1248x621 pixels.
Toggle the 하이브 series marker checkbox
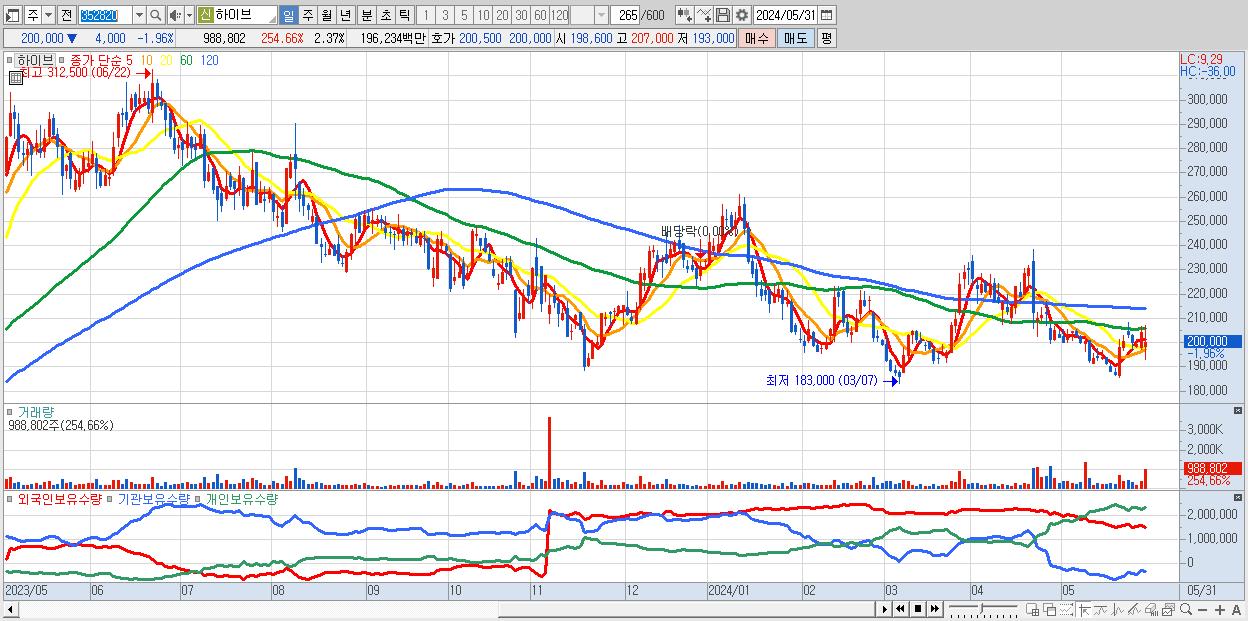click(9, 60)
